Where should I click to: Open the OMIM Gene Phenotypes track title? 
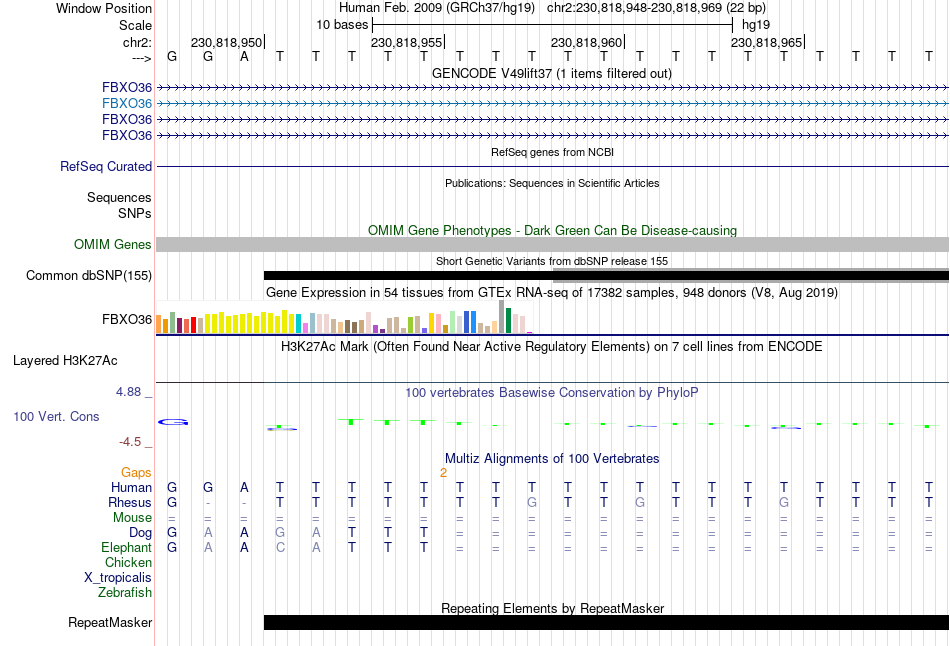pyautogui.click(x=552, y=230)
